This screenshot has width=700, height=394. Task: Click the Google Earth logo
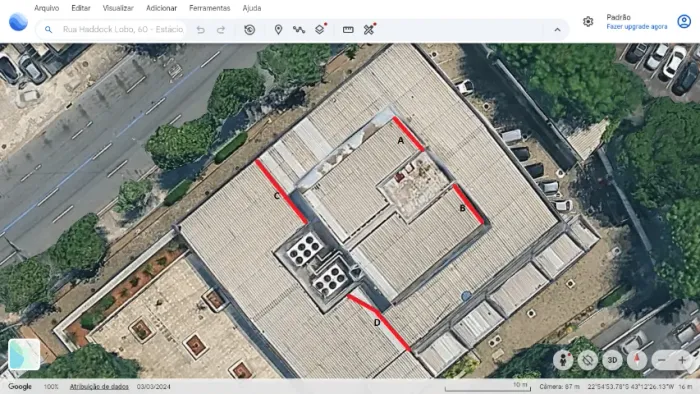[x=18, y=22]
